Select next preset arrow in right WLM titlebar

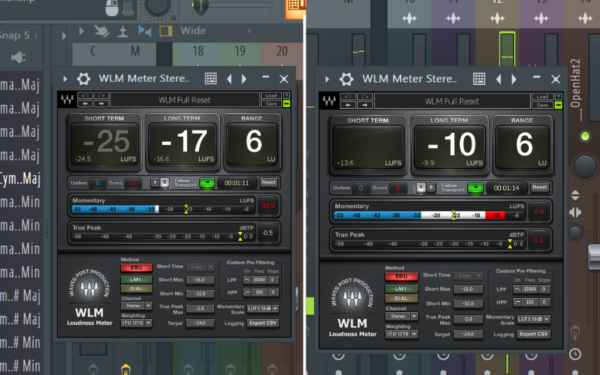click(x=514, y=79)
